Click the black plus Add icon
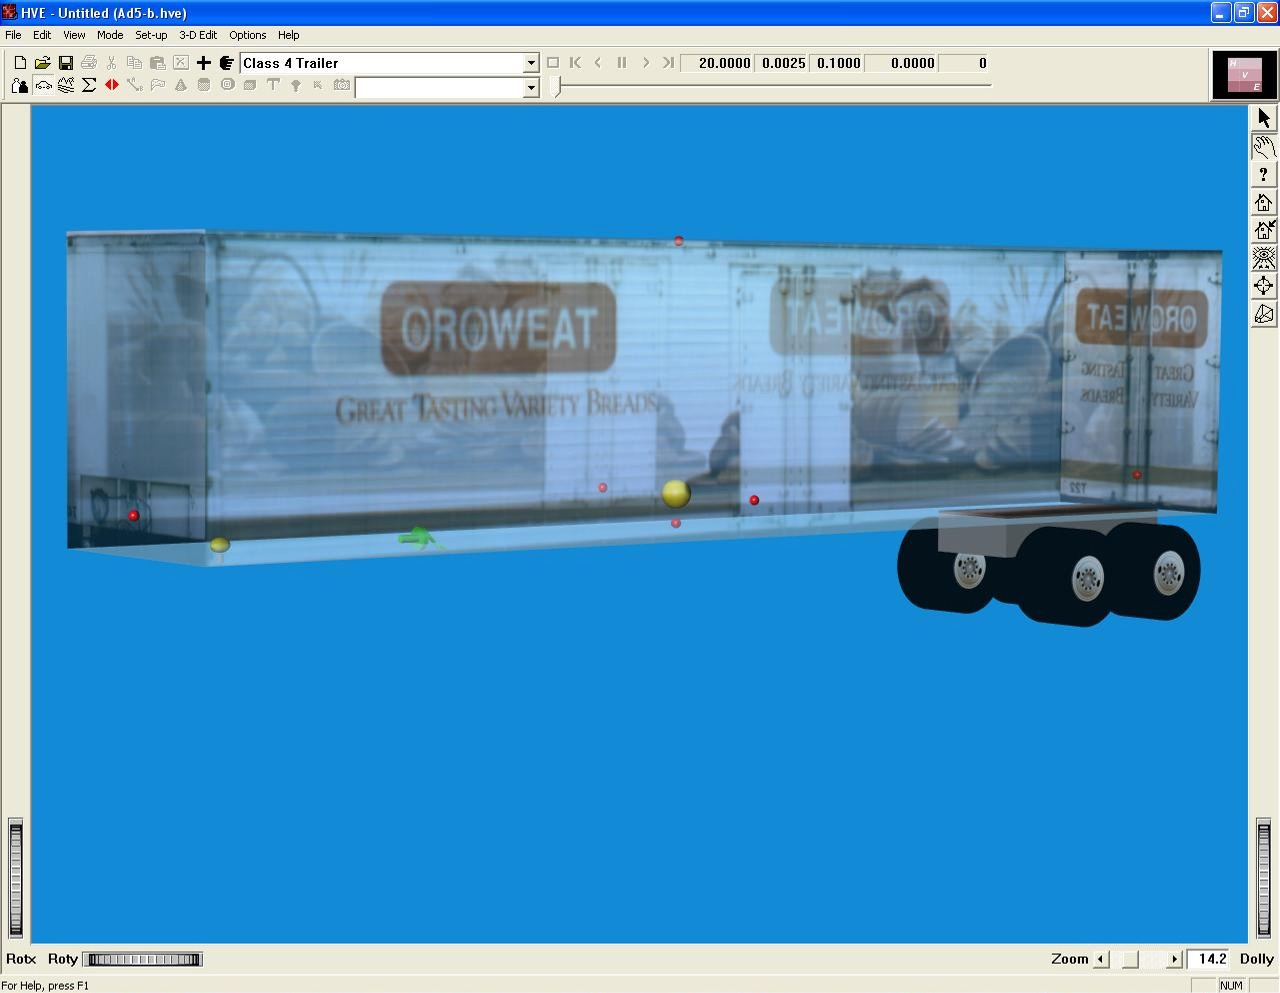This screenshot has width=1280, height=993. click(x=203, y=63)
